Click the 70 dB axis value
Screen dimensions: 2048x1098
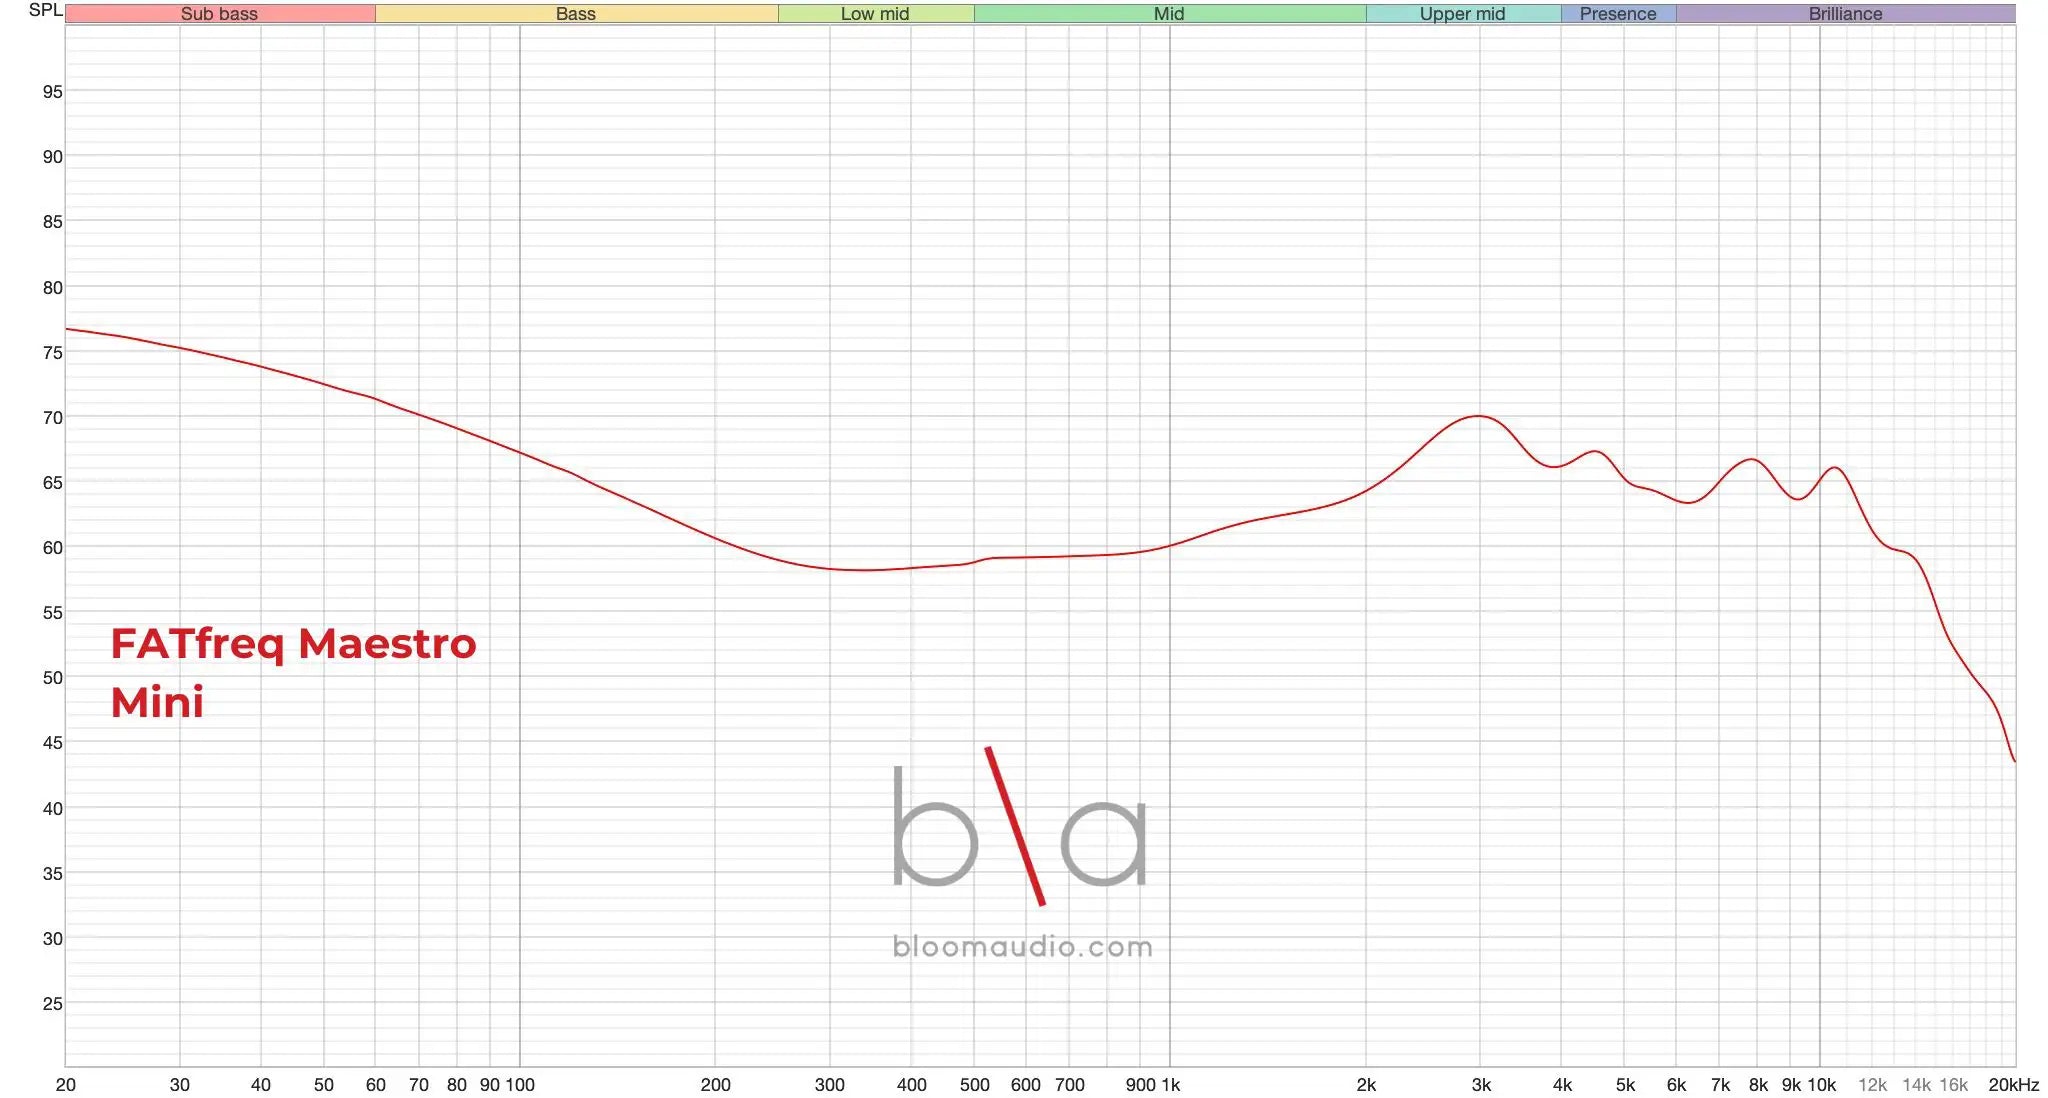coord(52,418)
